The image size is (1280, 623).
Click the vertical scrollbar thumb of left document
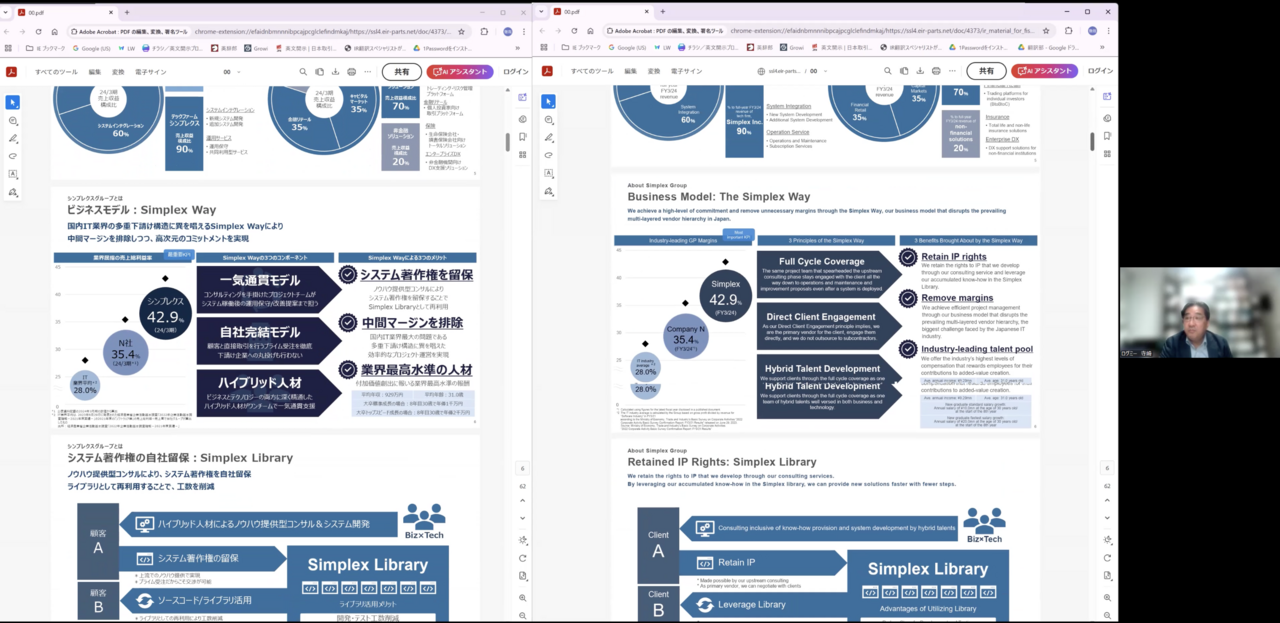(x=507, y=143)
